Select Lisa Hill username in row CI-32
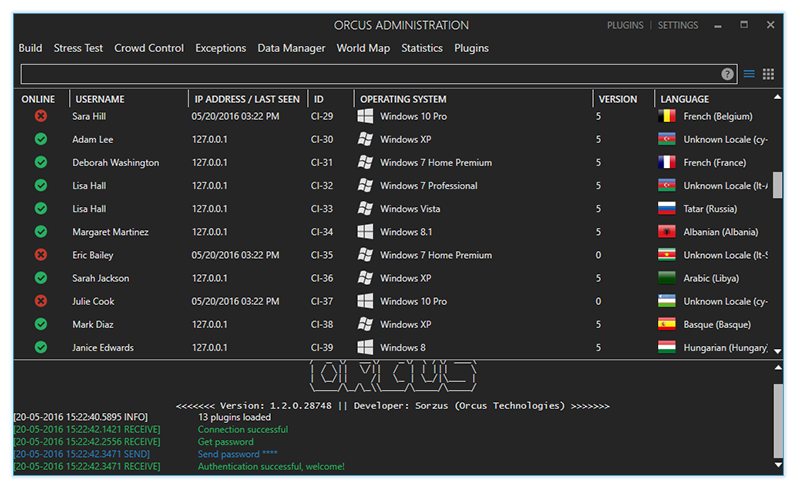Image resolution: width=800 pixels, height=492 pixels. pyautogui.click(x=89, y=185)
